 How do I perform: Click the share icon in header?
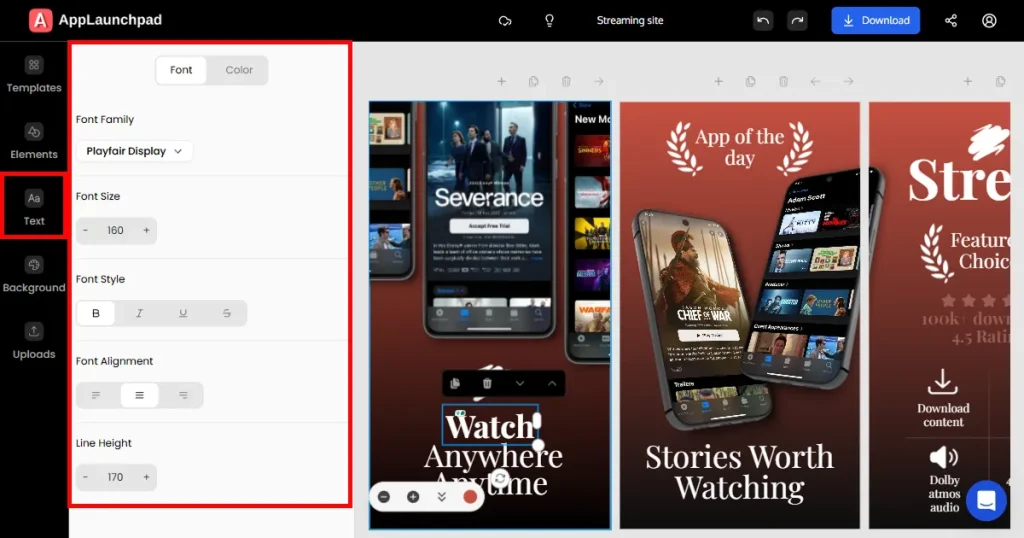pos(951,20)
